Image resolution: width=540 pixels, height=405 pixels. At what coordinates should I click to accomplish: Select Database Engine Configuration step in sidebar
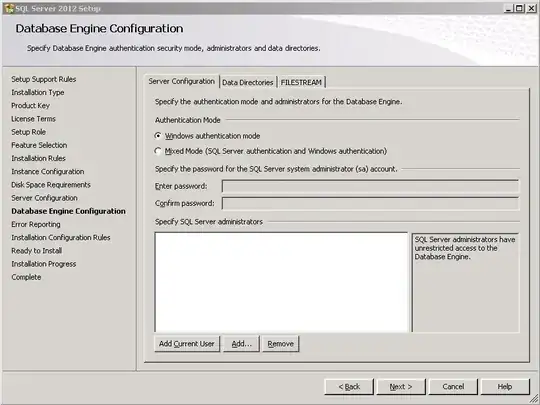click(69, 211)
